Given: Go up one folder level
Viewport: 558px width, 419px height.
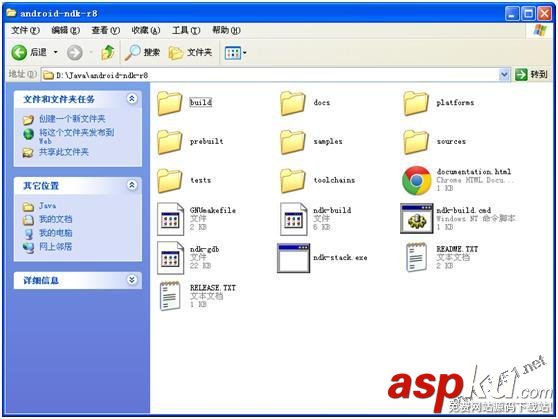Looking at the screenshot, I should point(107,53).
